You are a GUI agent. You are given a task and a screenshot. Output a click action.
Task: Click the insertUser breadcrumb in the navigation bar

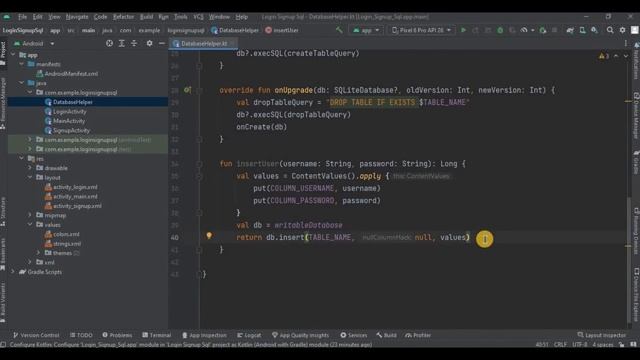282,30
